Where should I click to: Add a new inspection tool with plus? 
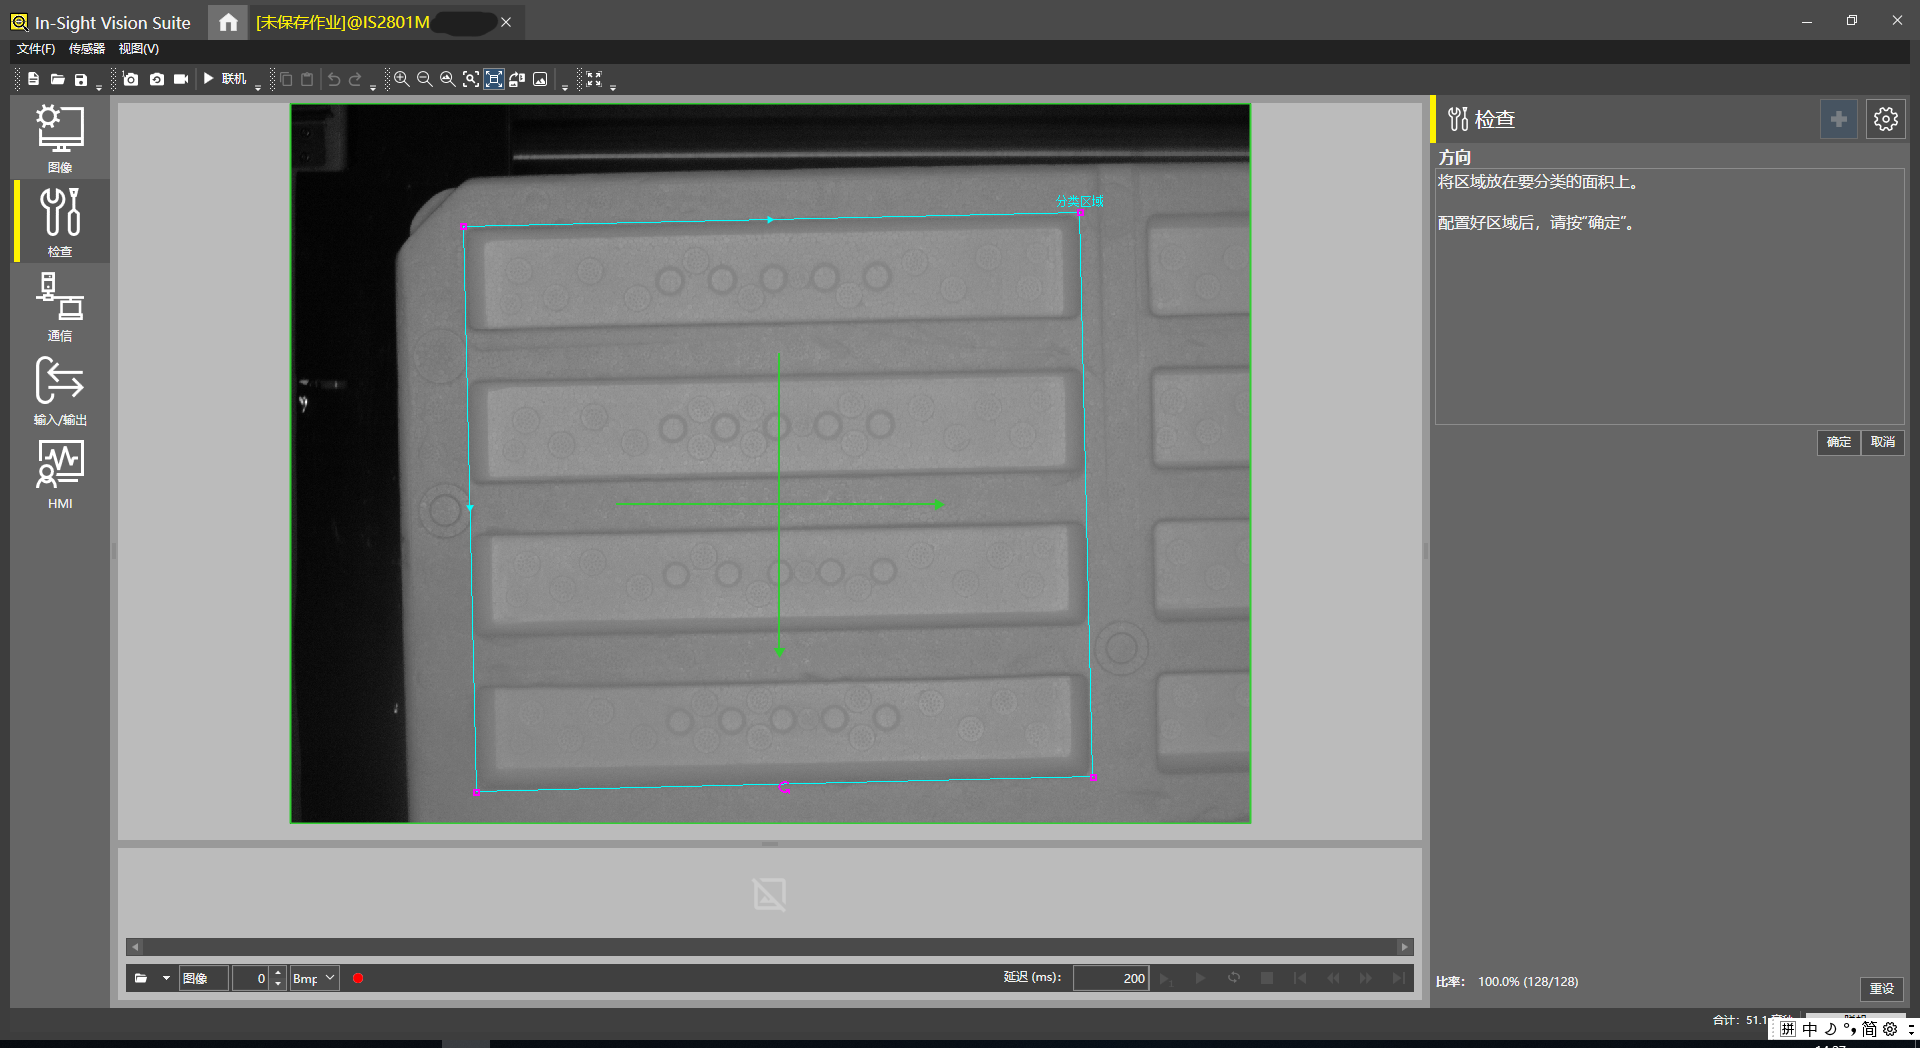pyautogui.click(x=1838, y=119)
